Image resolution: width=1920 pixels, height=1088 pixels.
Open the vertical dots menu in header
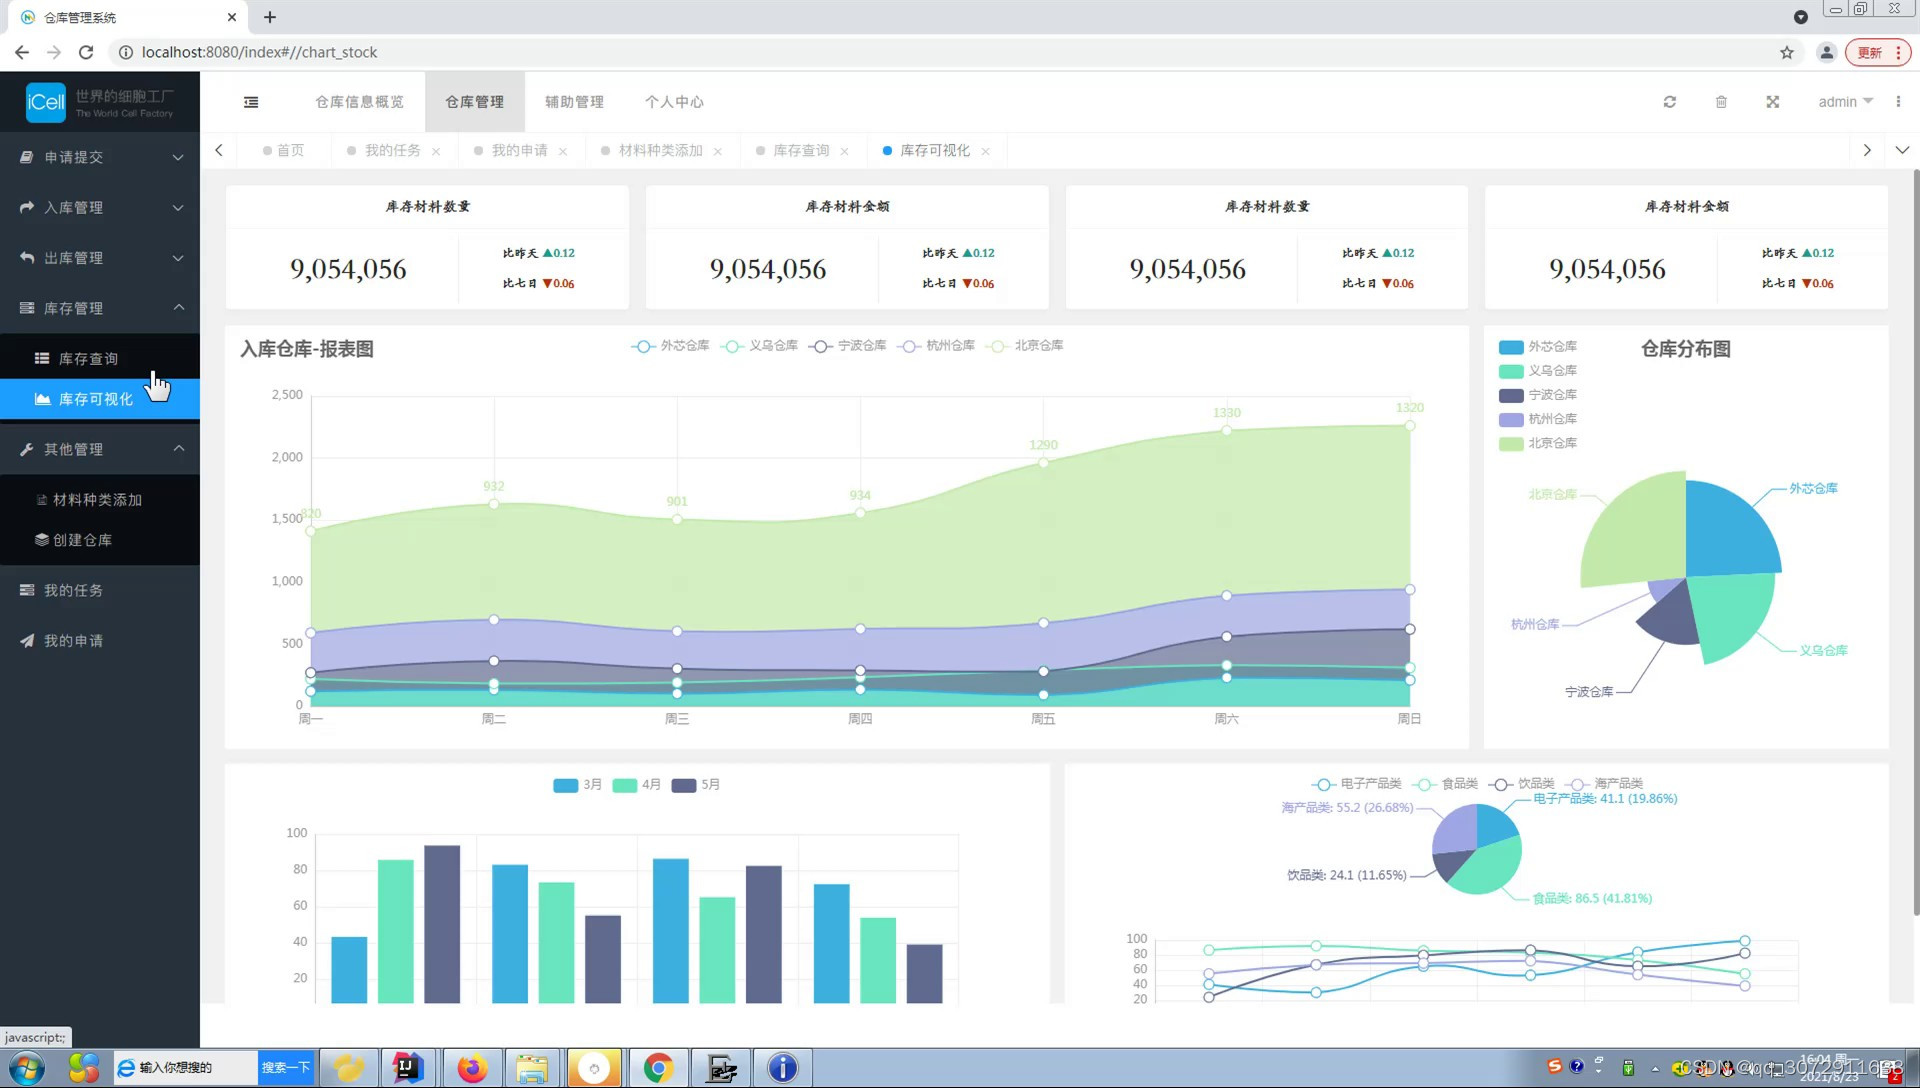click(1898, 102)
